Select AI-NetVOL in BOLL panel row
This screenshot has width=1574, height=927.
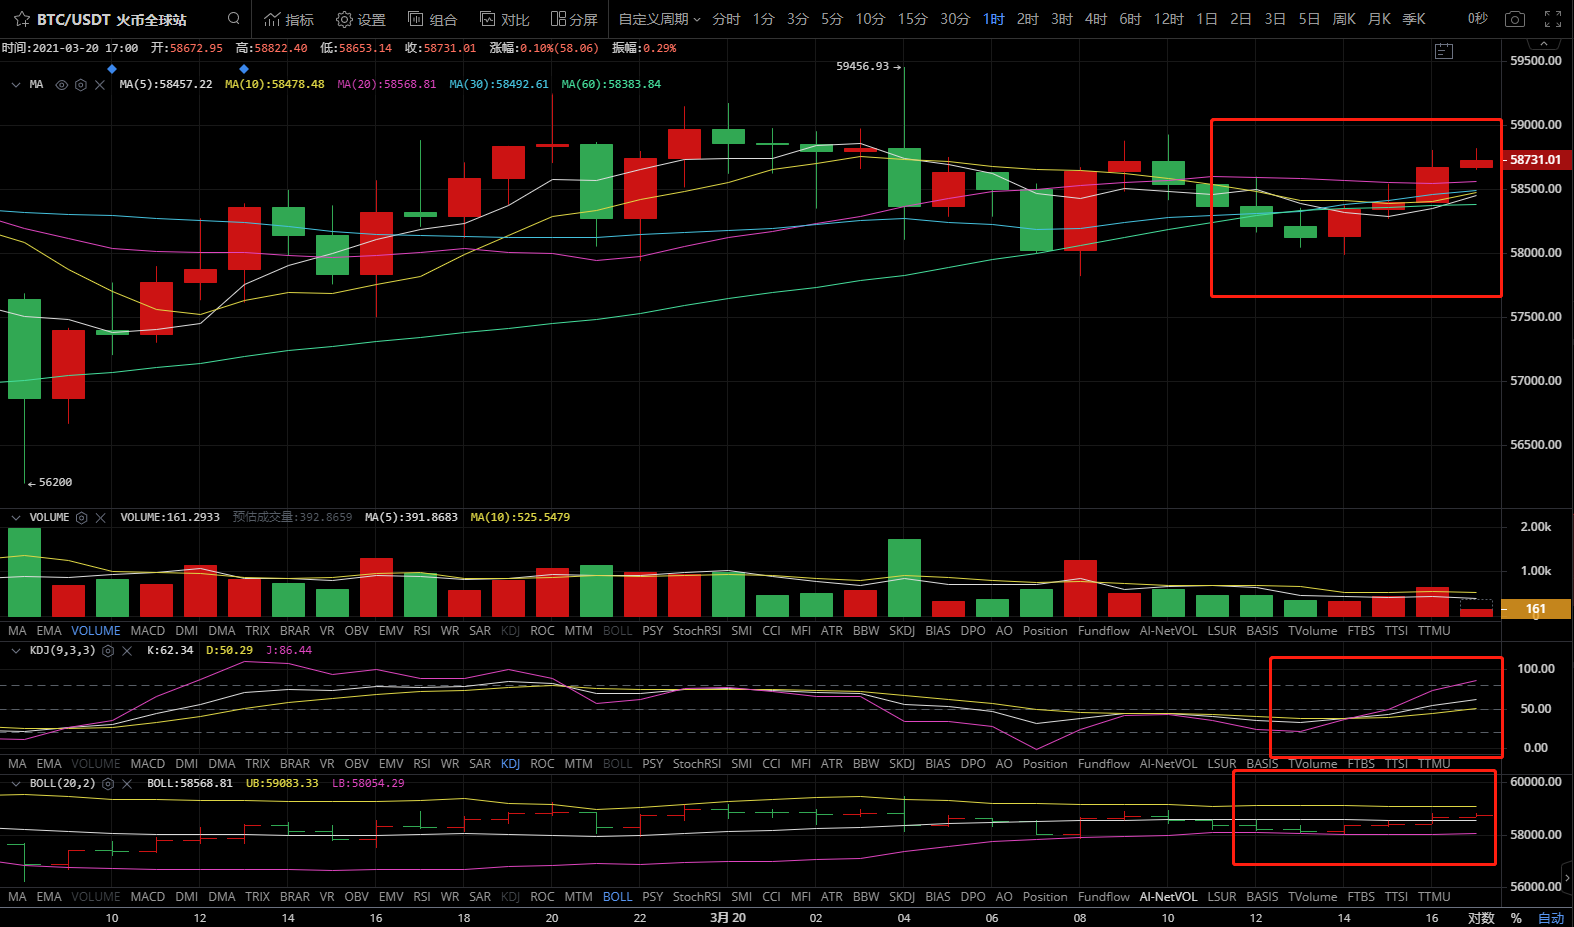tap(1168, 897)
